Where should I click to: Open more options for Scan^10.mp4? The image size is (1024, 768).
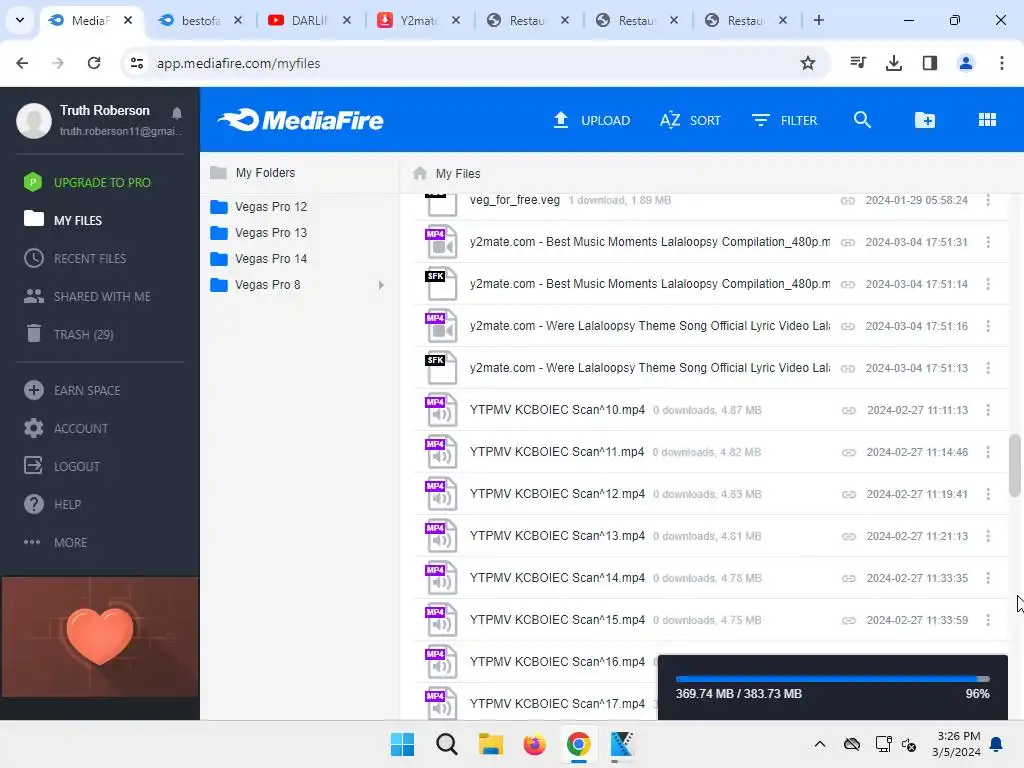988,410
